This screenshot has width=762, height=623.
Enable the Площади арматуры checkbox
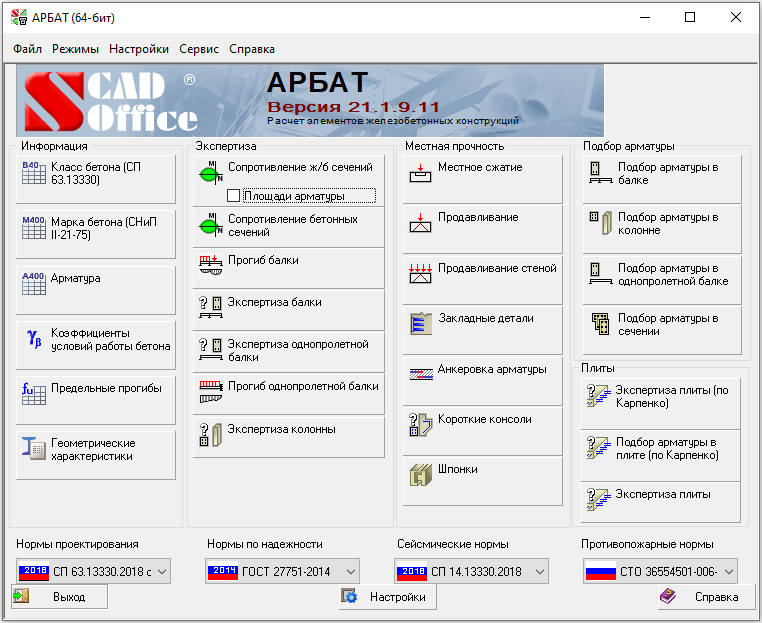pyautogui.click(x=234, y=196)
